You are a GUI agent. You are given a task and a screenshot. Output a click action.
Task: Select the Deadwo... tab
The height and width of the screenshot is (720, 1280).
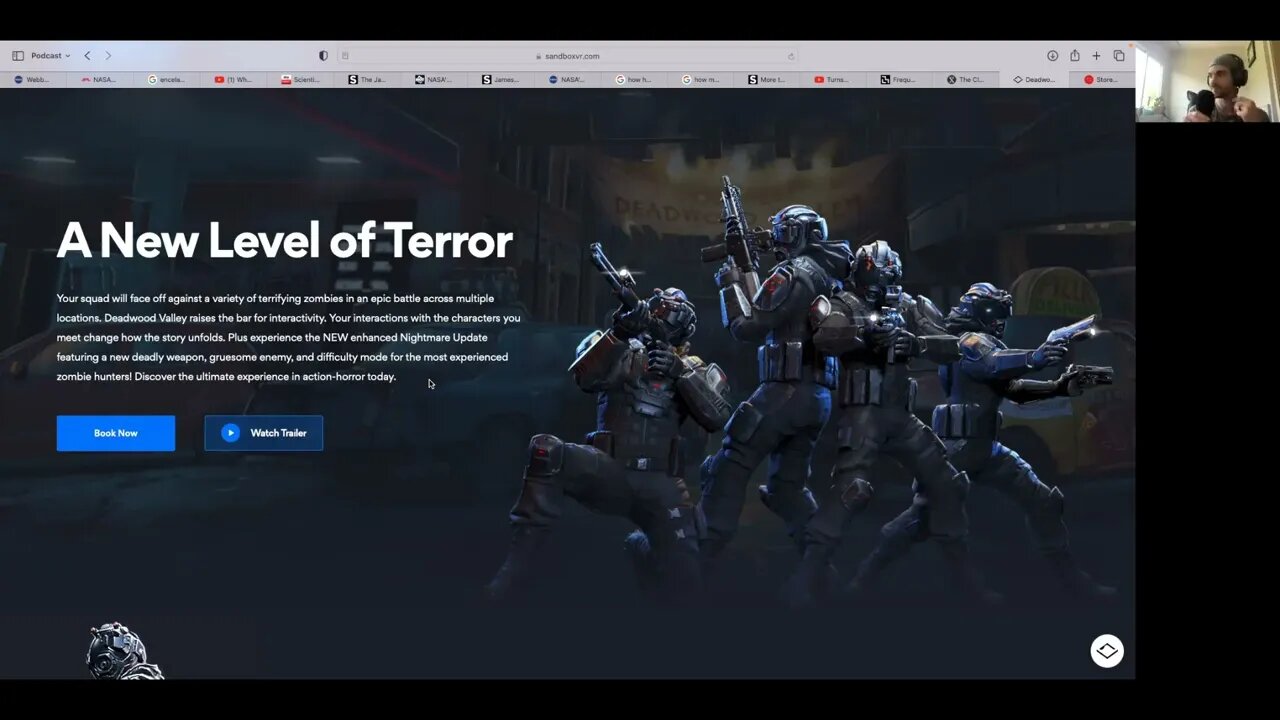tap(1033, 80)
